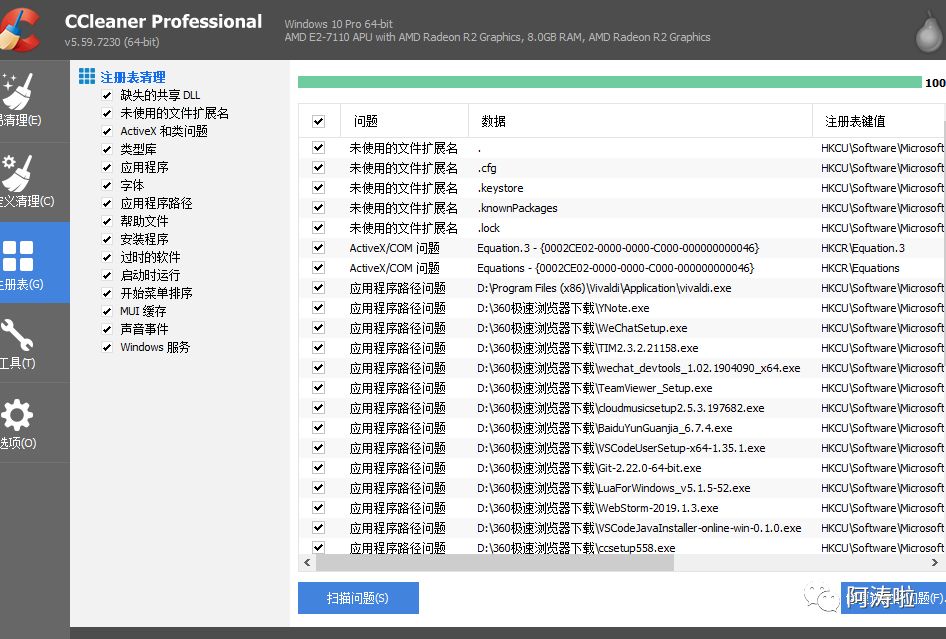Toggle the 缺失的共享 DLL checkbox
Viewport: 946px width, 639px height.
click(107, 95)
